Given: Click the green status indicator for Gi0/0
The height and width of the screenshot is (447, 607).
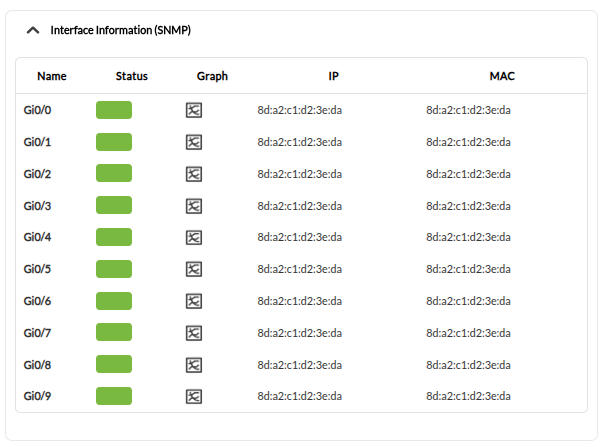Looking at the screenshot, I should (114, 110).
